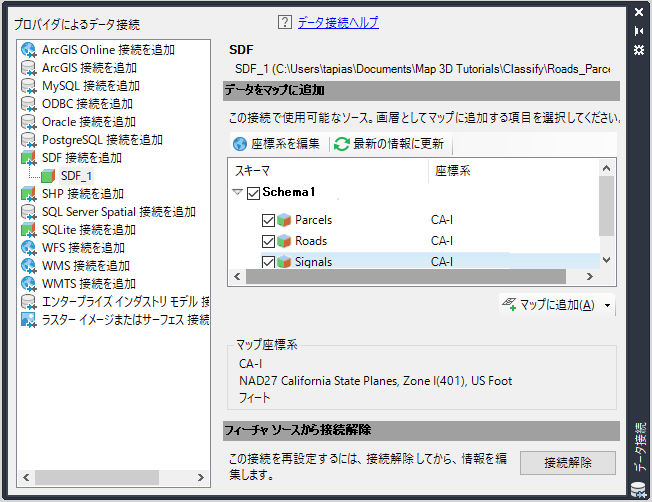Click the Signals row CA-I coordinate cell
Image resolution: width=652 pixels, height=502 pixels.
click(442, 262)
